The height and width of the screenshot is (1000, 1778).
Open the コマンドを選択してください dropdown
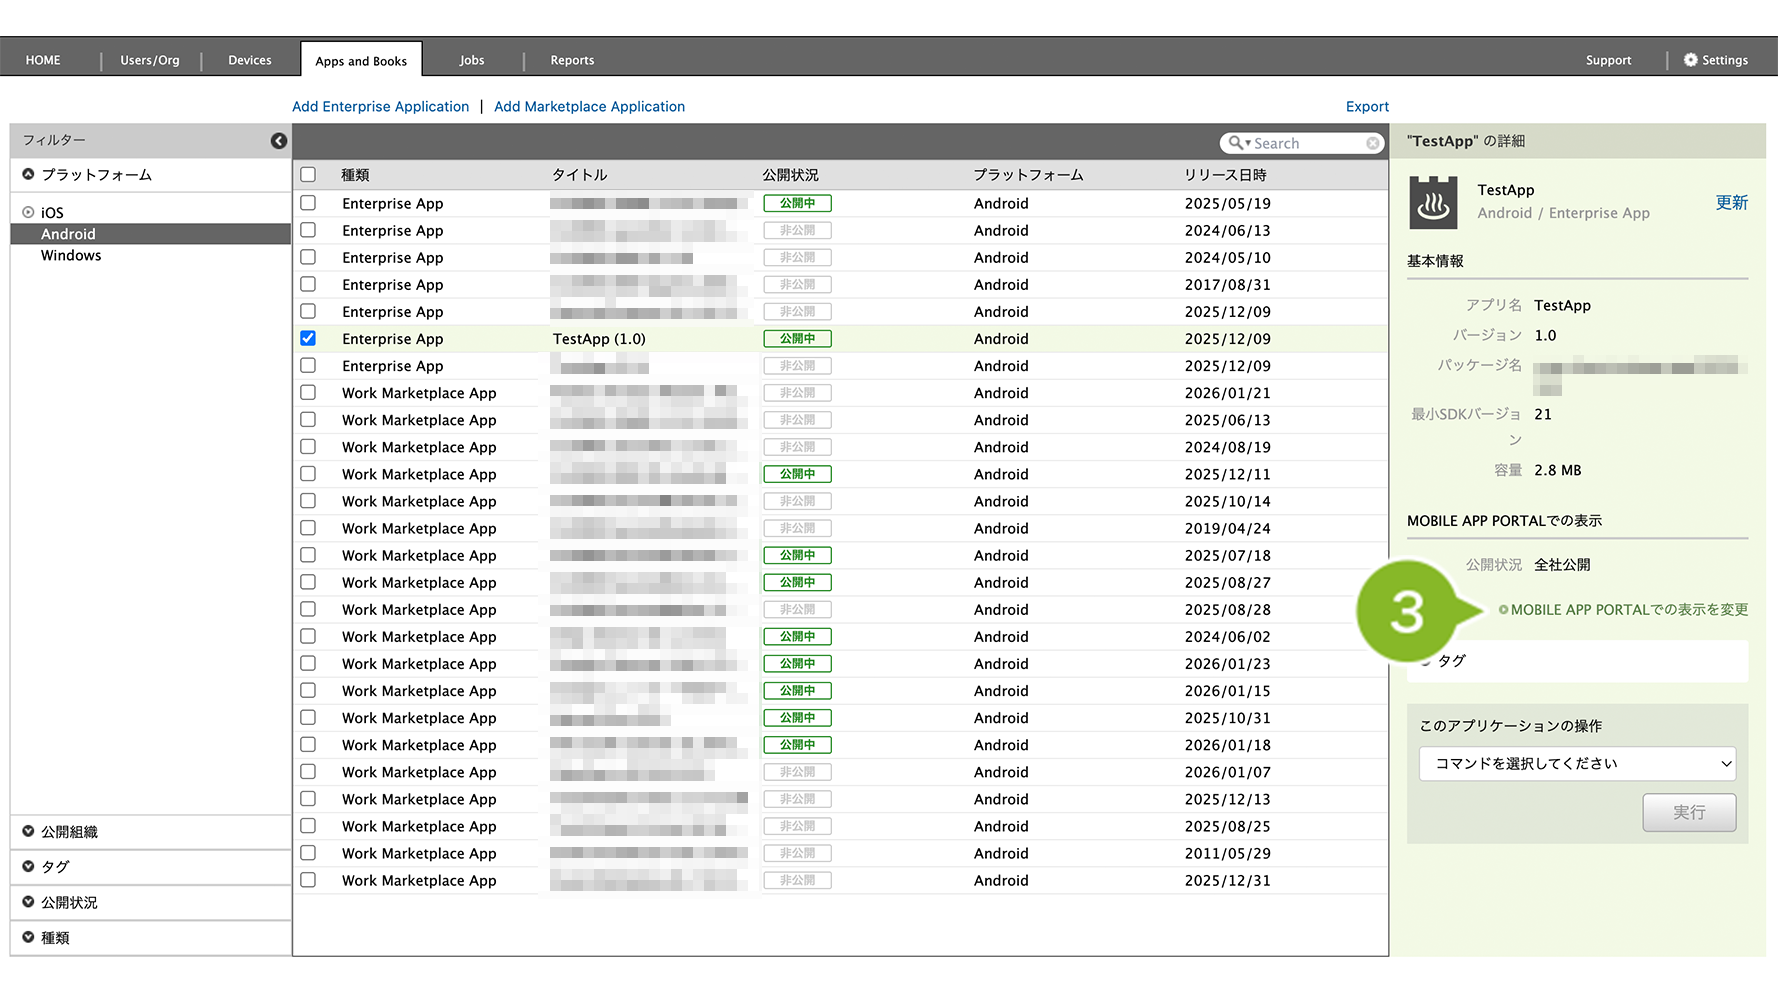click(x=1576, y=764)
